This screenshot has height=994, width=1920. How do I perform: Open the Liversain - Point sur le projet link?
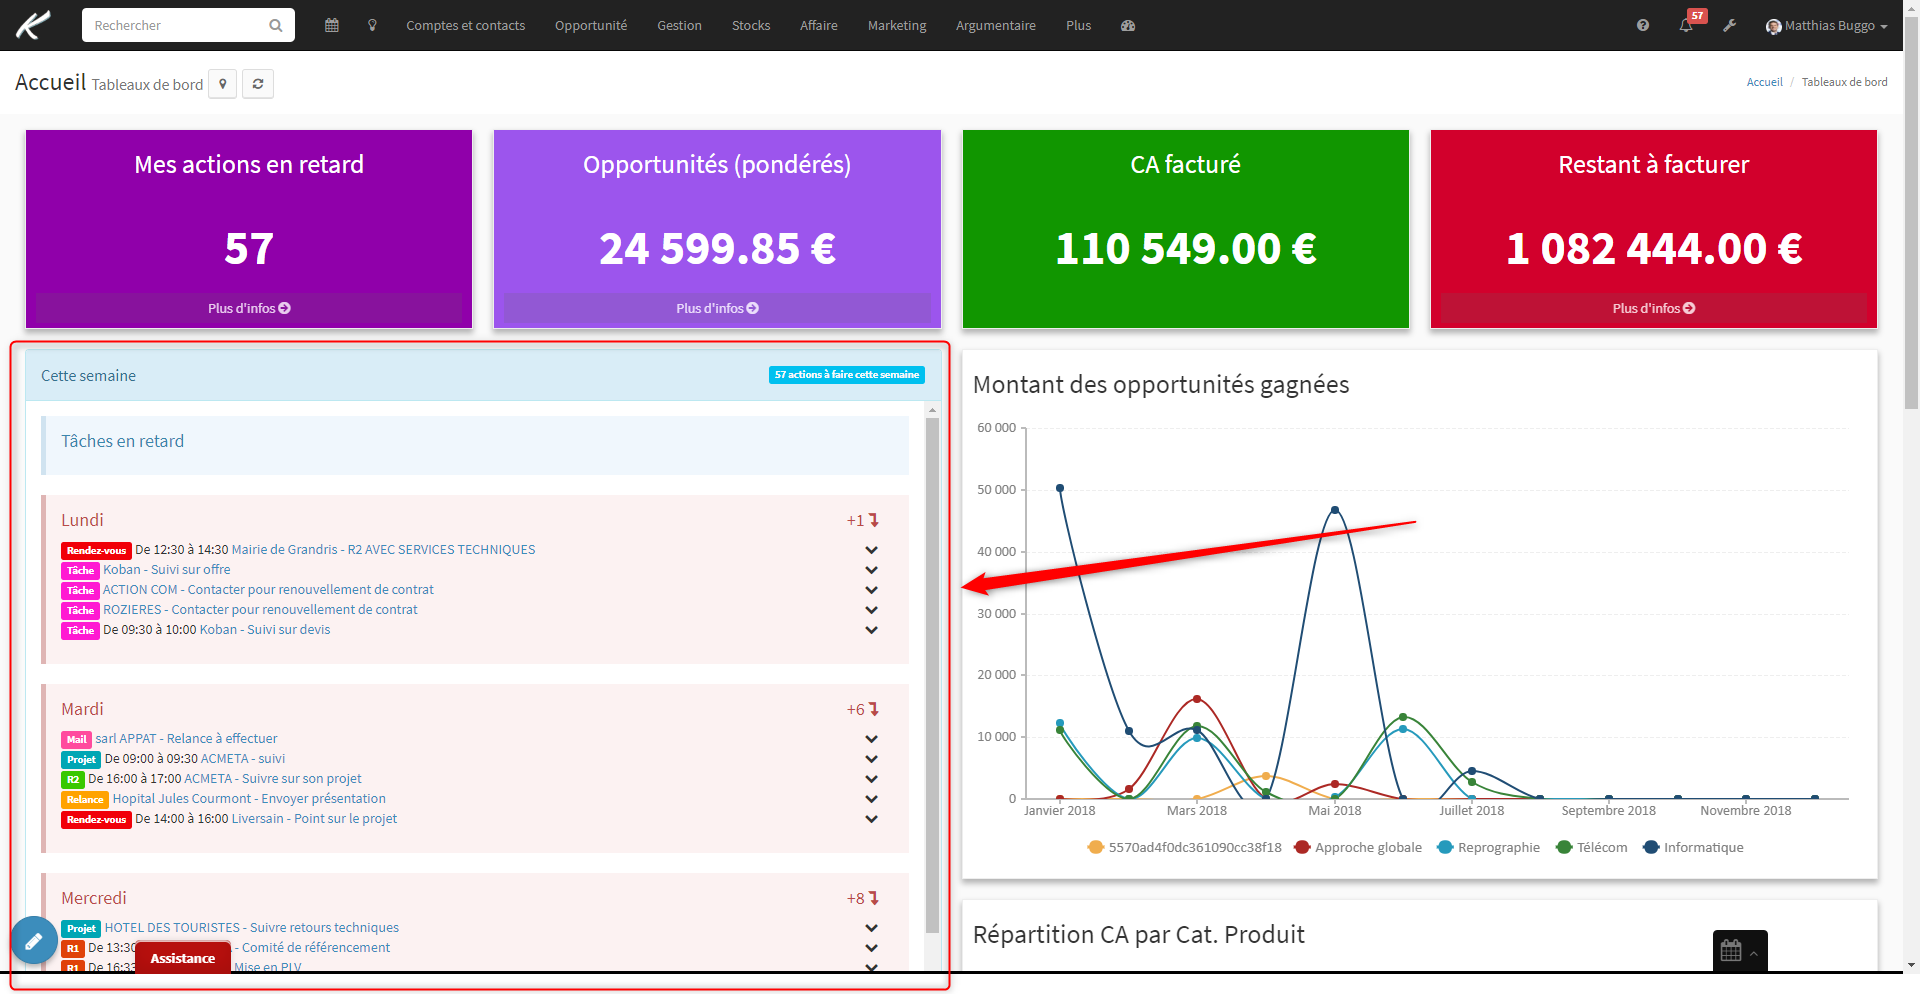coord(314,819)
